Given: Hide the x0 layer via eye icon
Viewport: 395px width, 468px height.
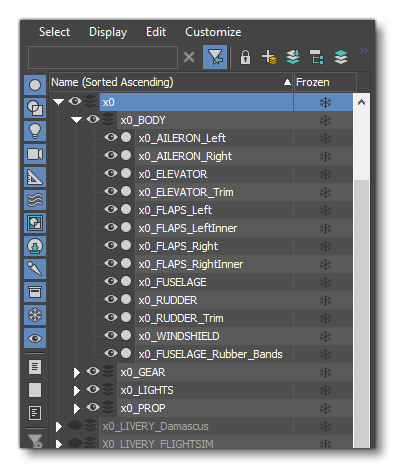Looking at the screenshot, I should (75, 101).
